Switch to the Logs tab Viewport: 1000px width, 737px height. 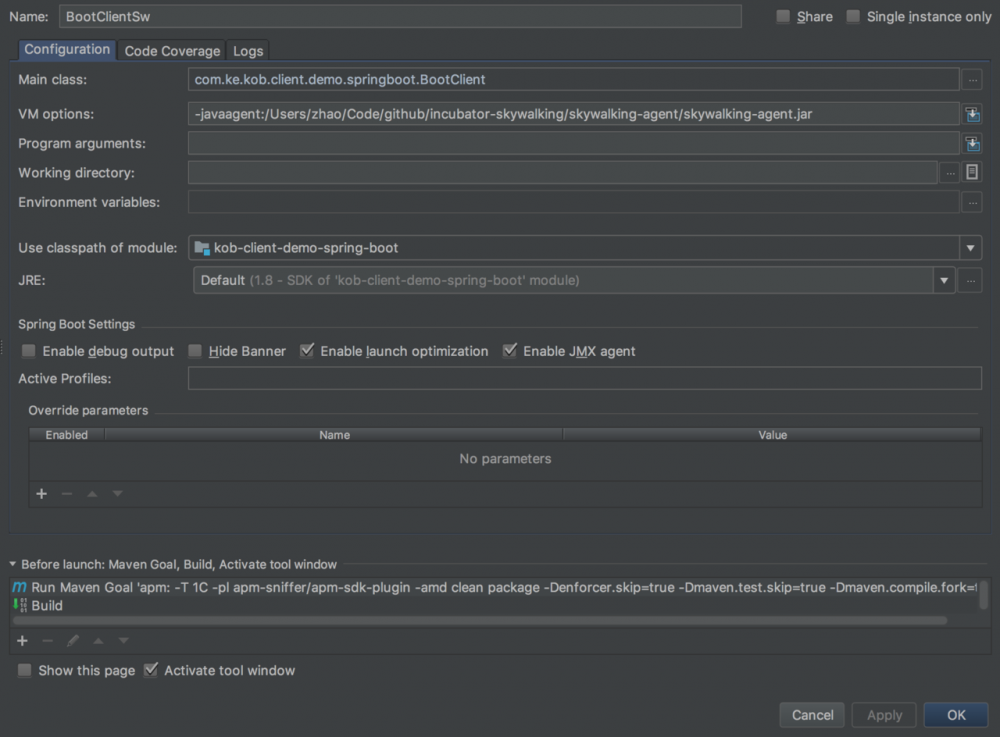(x=248, y=51)
